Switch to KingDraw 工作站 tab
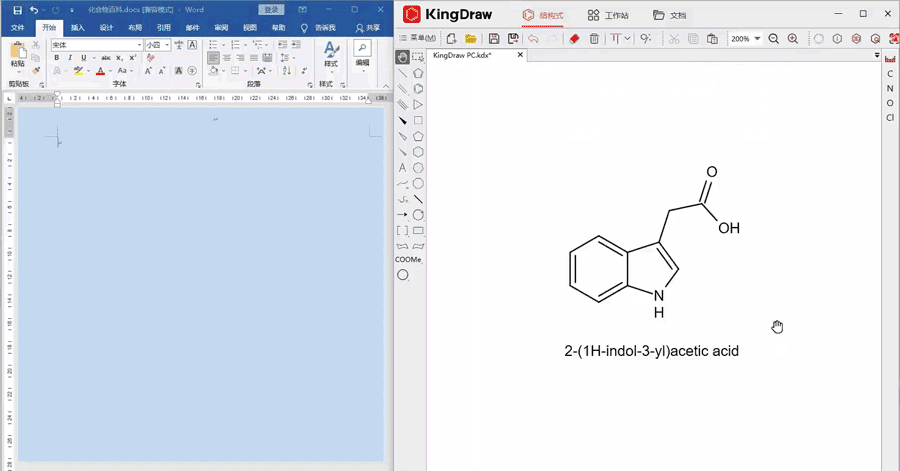The width and height of the screenshot is (900, 471). click(608, 15)
